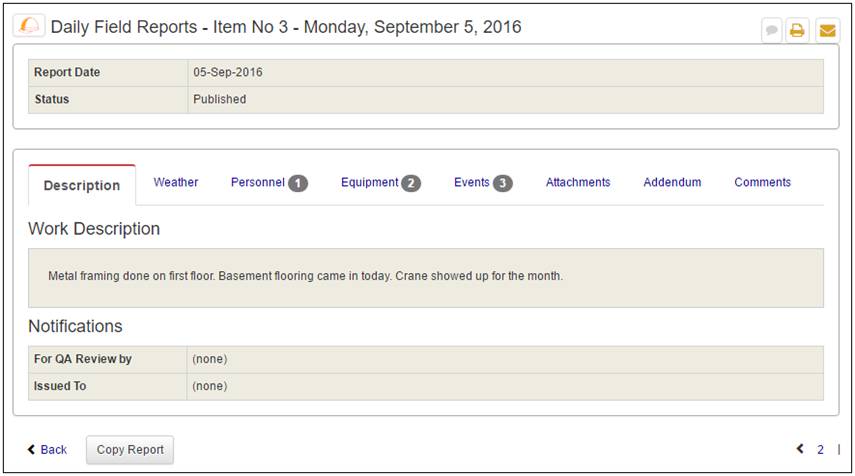Click the Personnel count badge 1

(x=298, y=183)
